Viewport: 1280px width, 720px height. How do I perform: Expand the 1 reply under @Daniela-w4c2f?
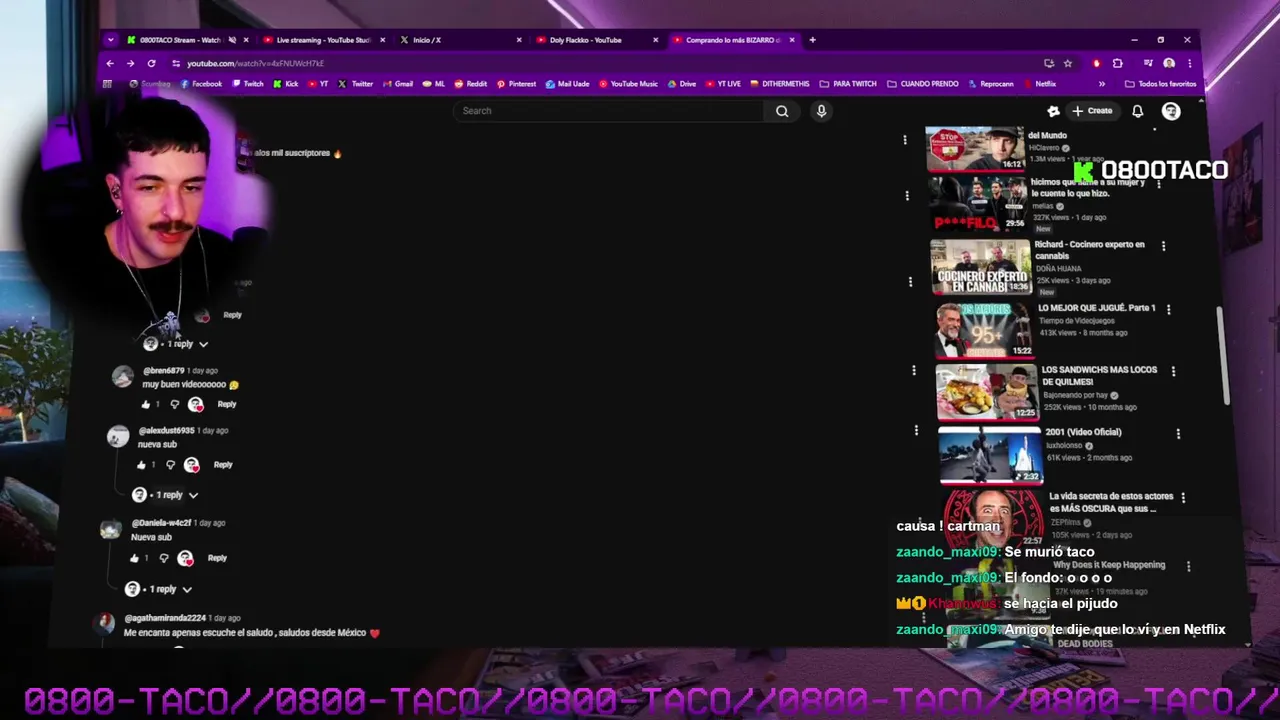coord(159,589)
